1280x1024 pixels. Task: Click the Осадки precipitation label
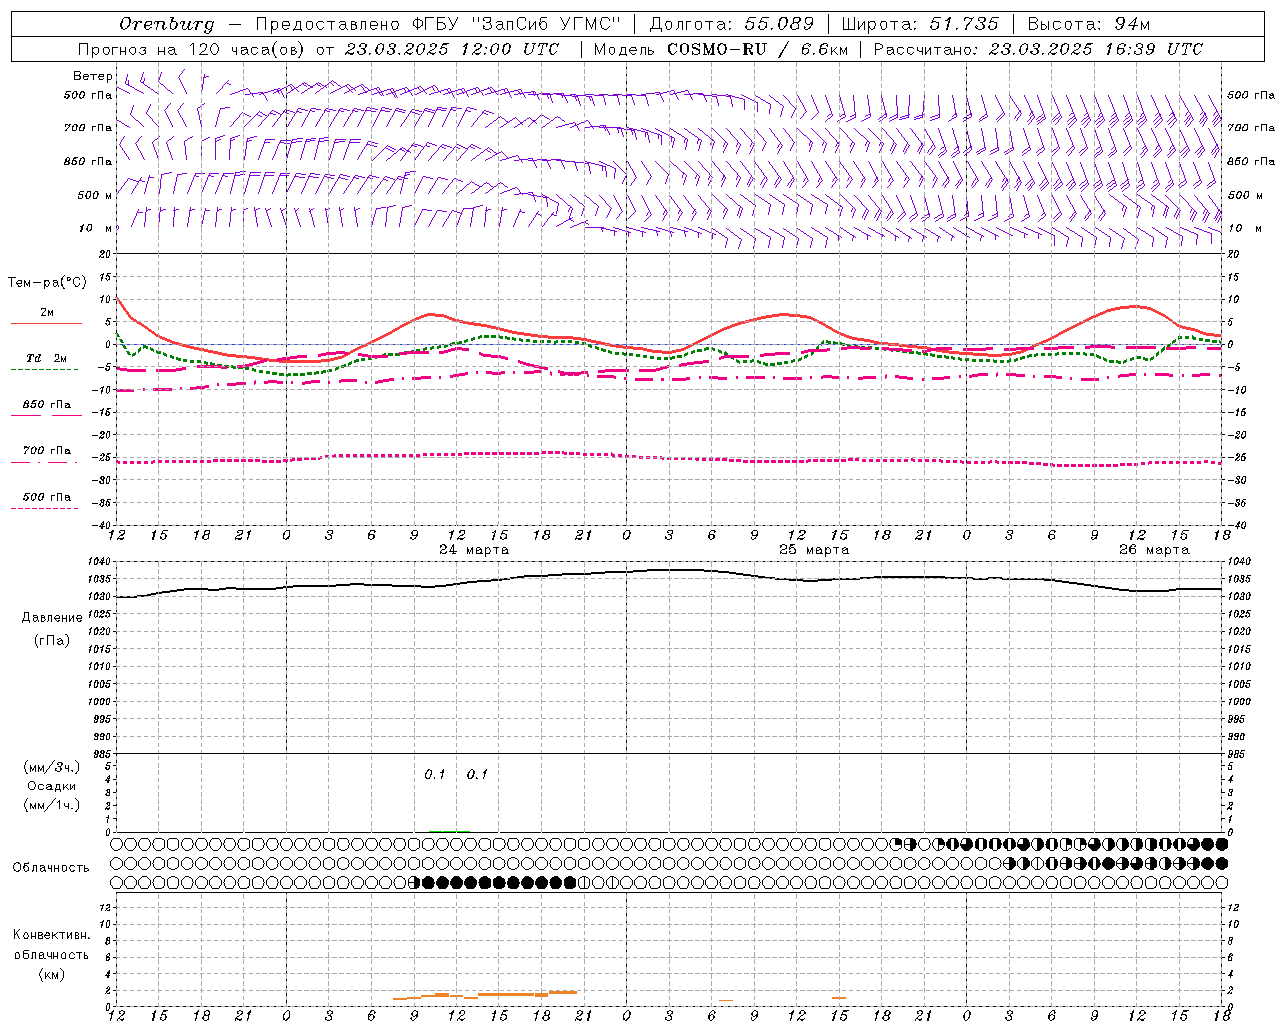[x=52, y=786]
